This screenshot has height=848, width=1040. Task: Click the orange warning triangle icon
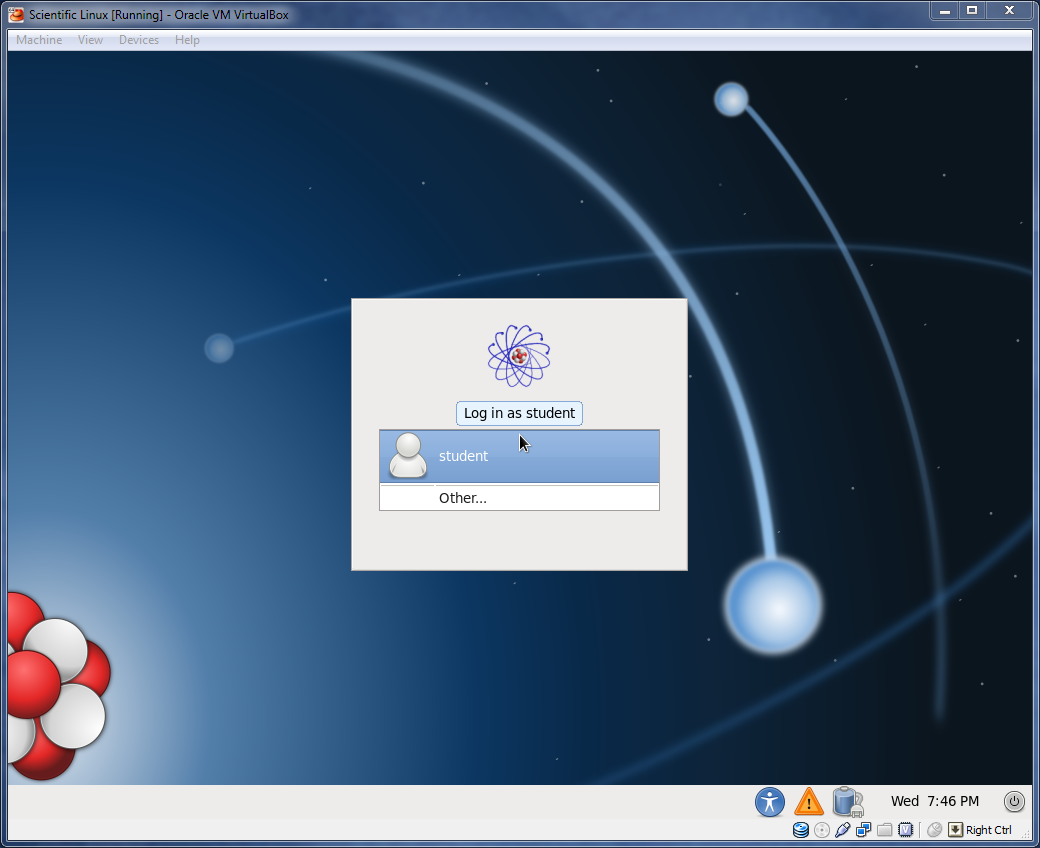[x=809, y=802]
